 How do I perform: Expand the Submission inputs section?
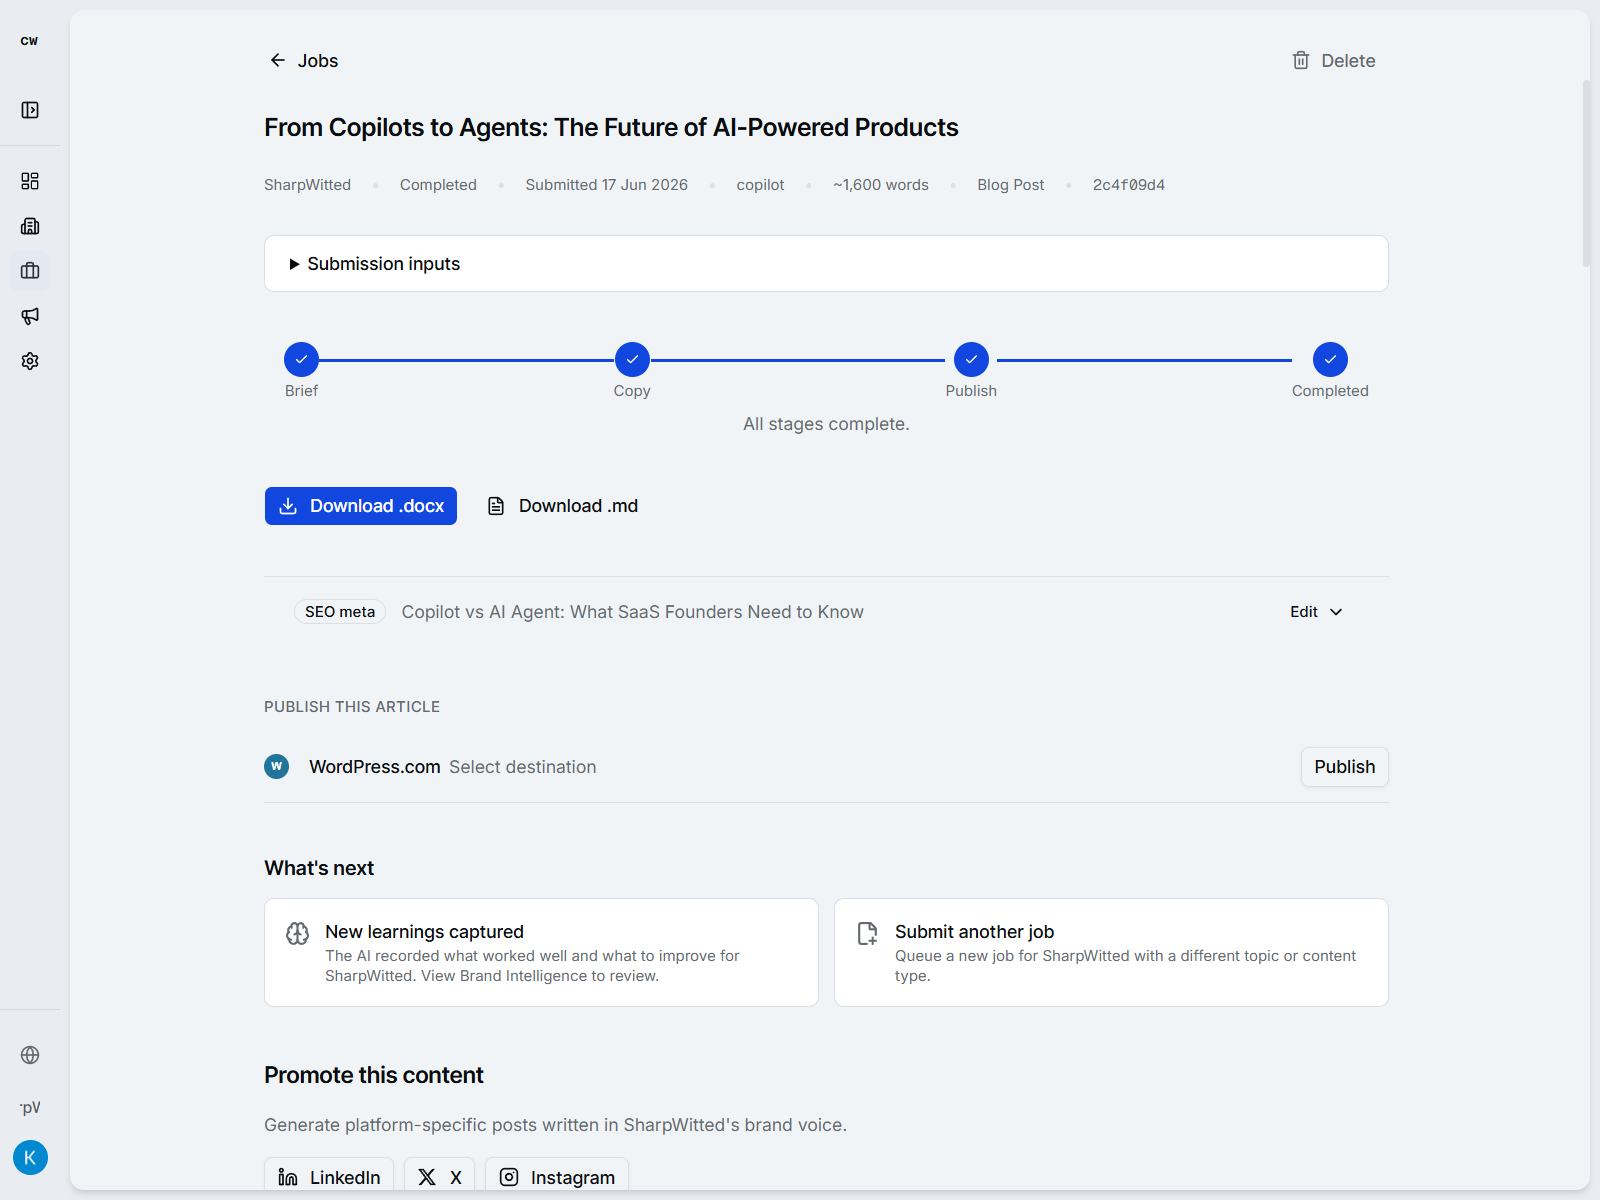click(826, 264)
